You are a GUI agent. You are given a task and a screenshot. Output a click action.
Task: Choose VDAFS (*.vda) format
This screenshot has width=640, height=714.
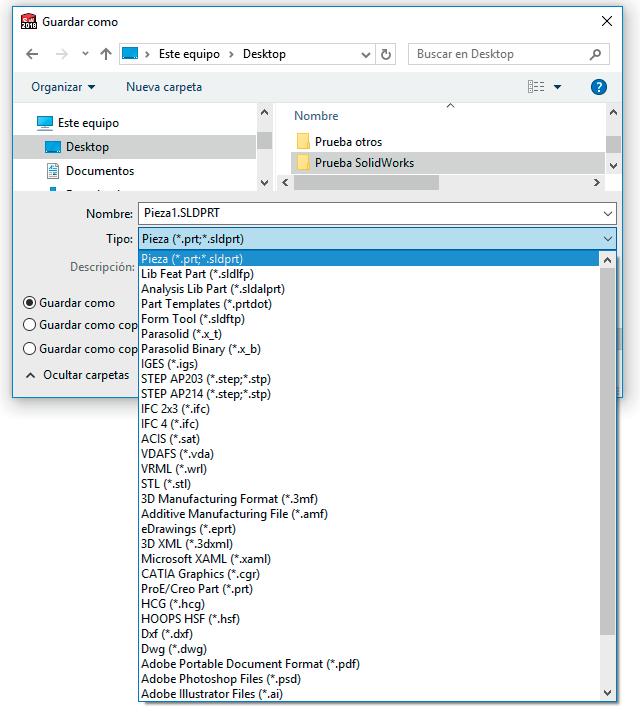click(369, 454)
